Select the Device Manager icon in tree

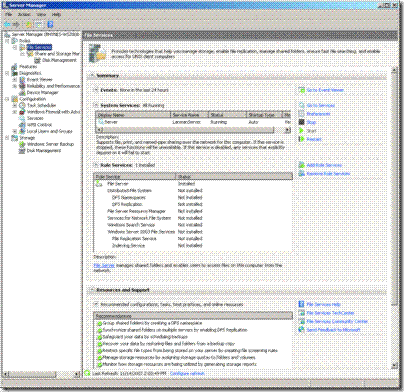(x=22, y=92)
